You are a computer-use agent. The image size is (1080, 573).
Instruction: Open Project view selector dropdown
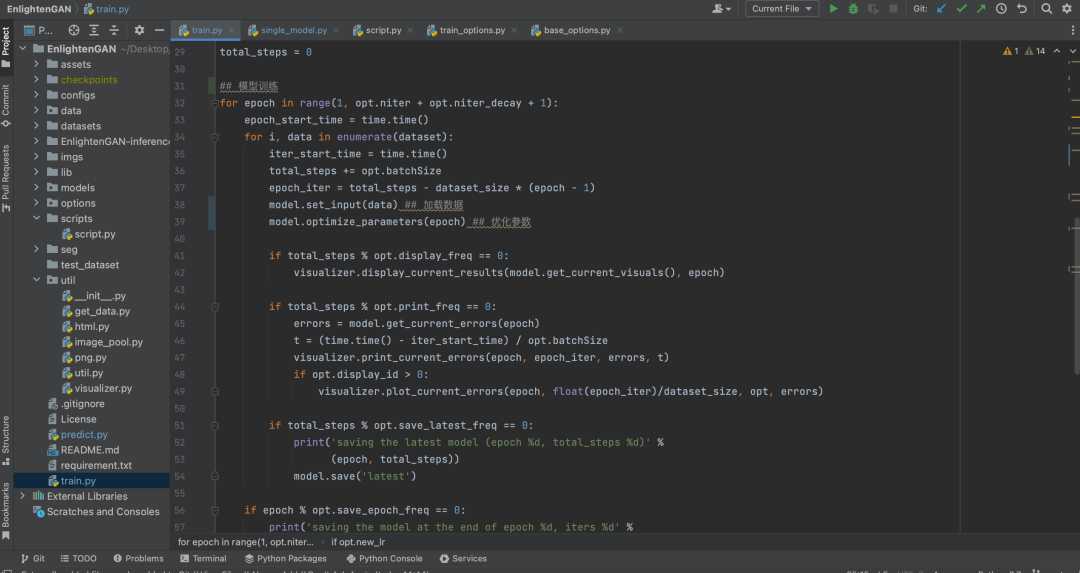click(39, 30)
